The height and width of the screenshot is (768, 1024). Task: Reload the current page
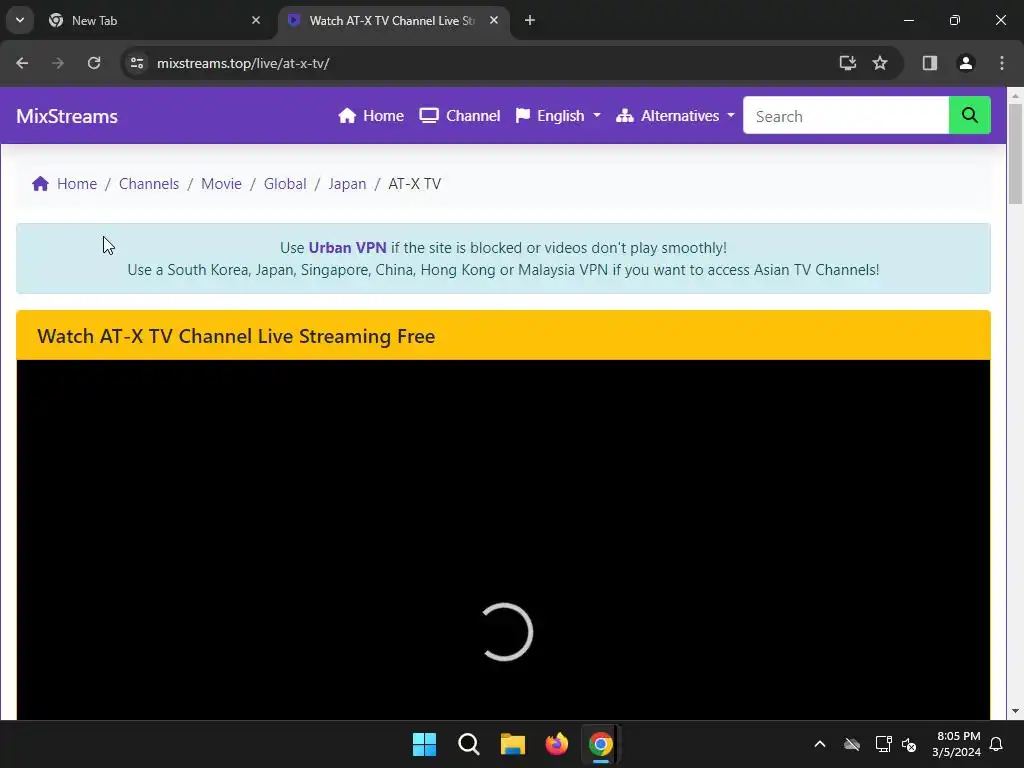[x=94, y=63]
